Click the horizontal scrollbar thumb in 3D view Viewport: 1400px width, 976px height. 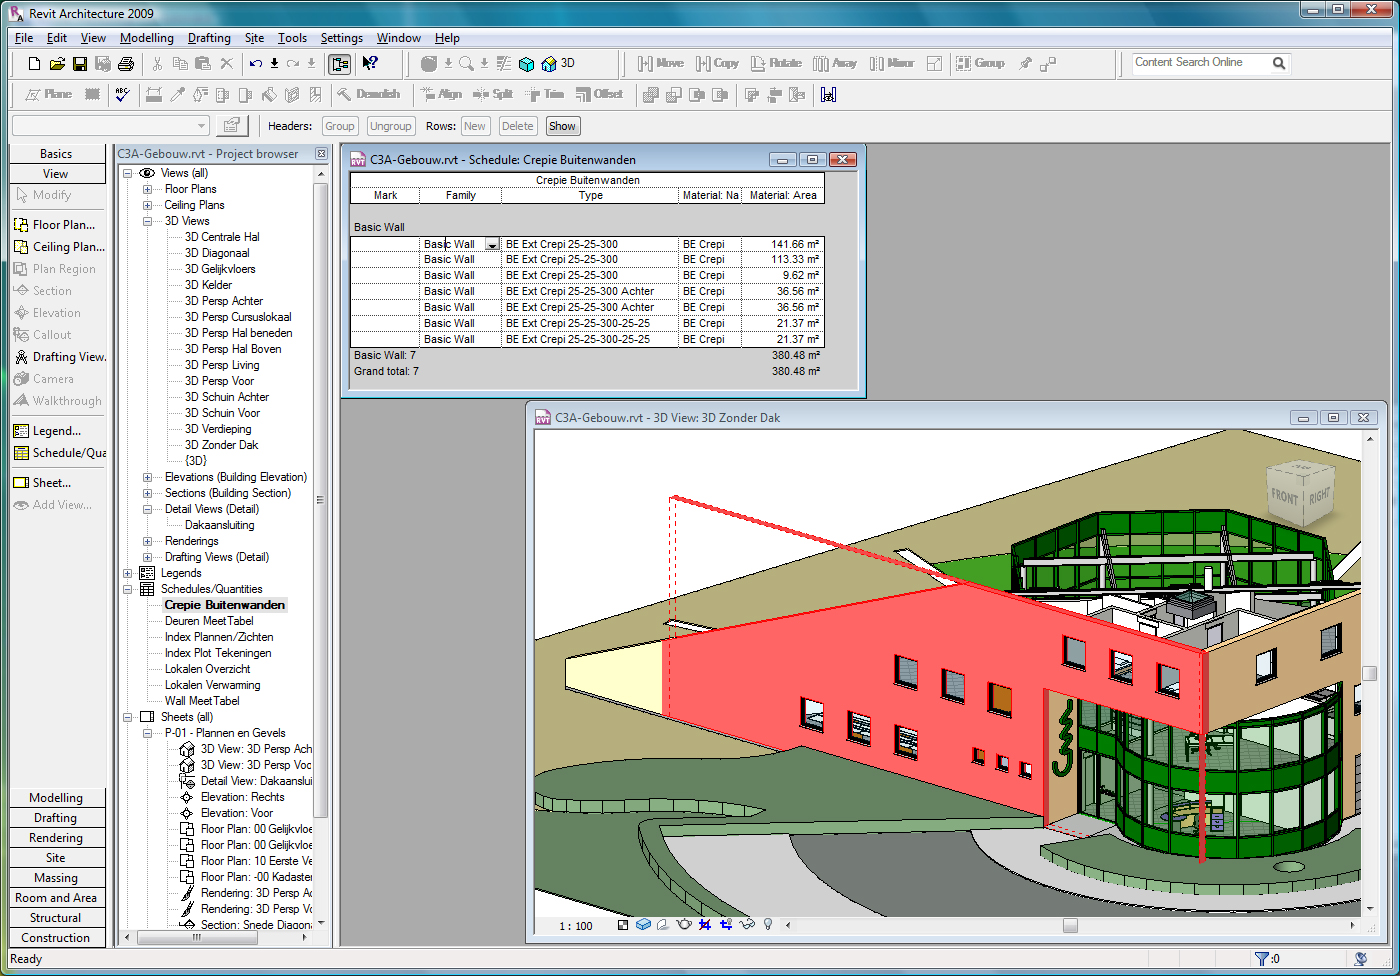tap(1070, 925)
